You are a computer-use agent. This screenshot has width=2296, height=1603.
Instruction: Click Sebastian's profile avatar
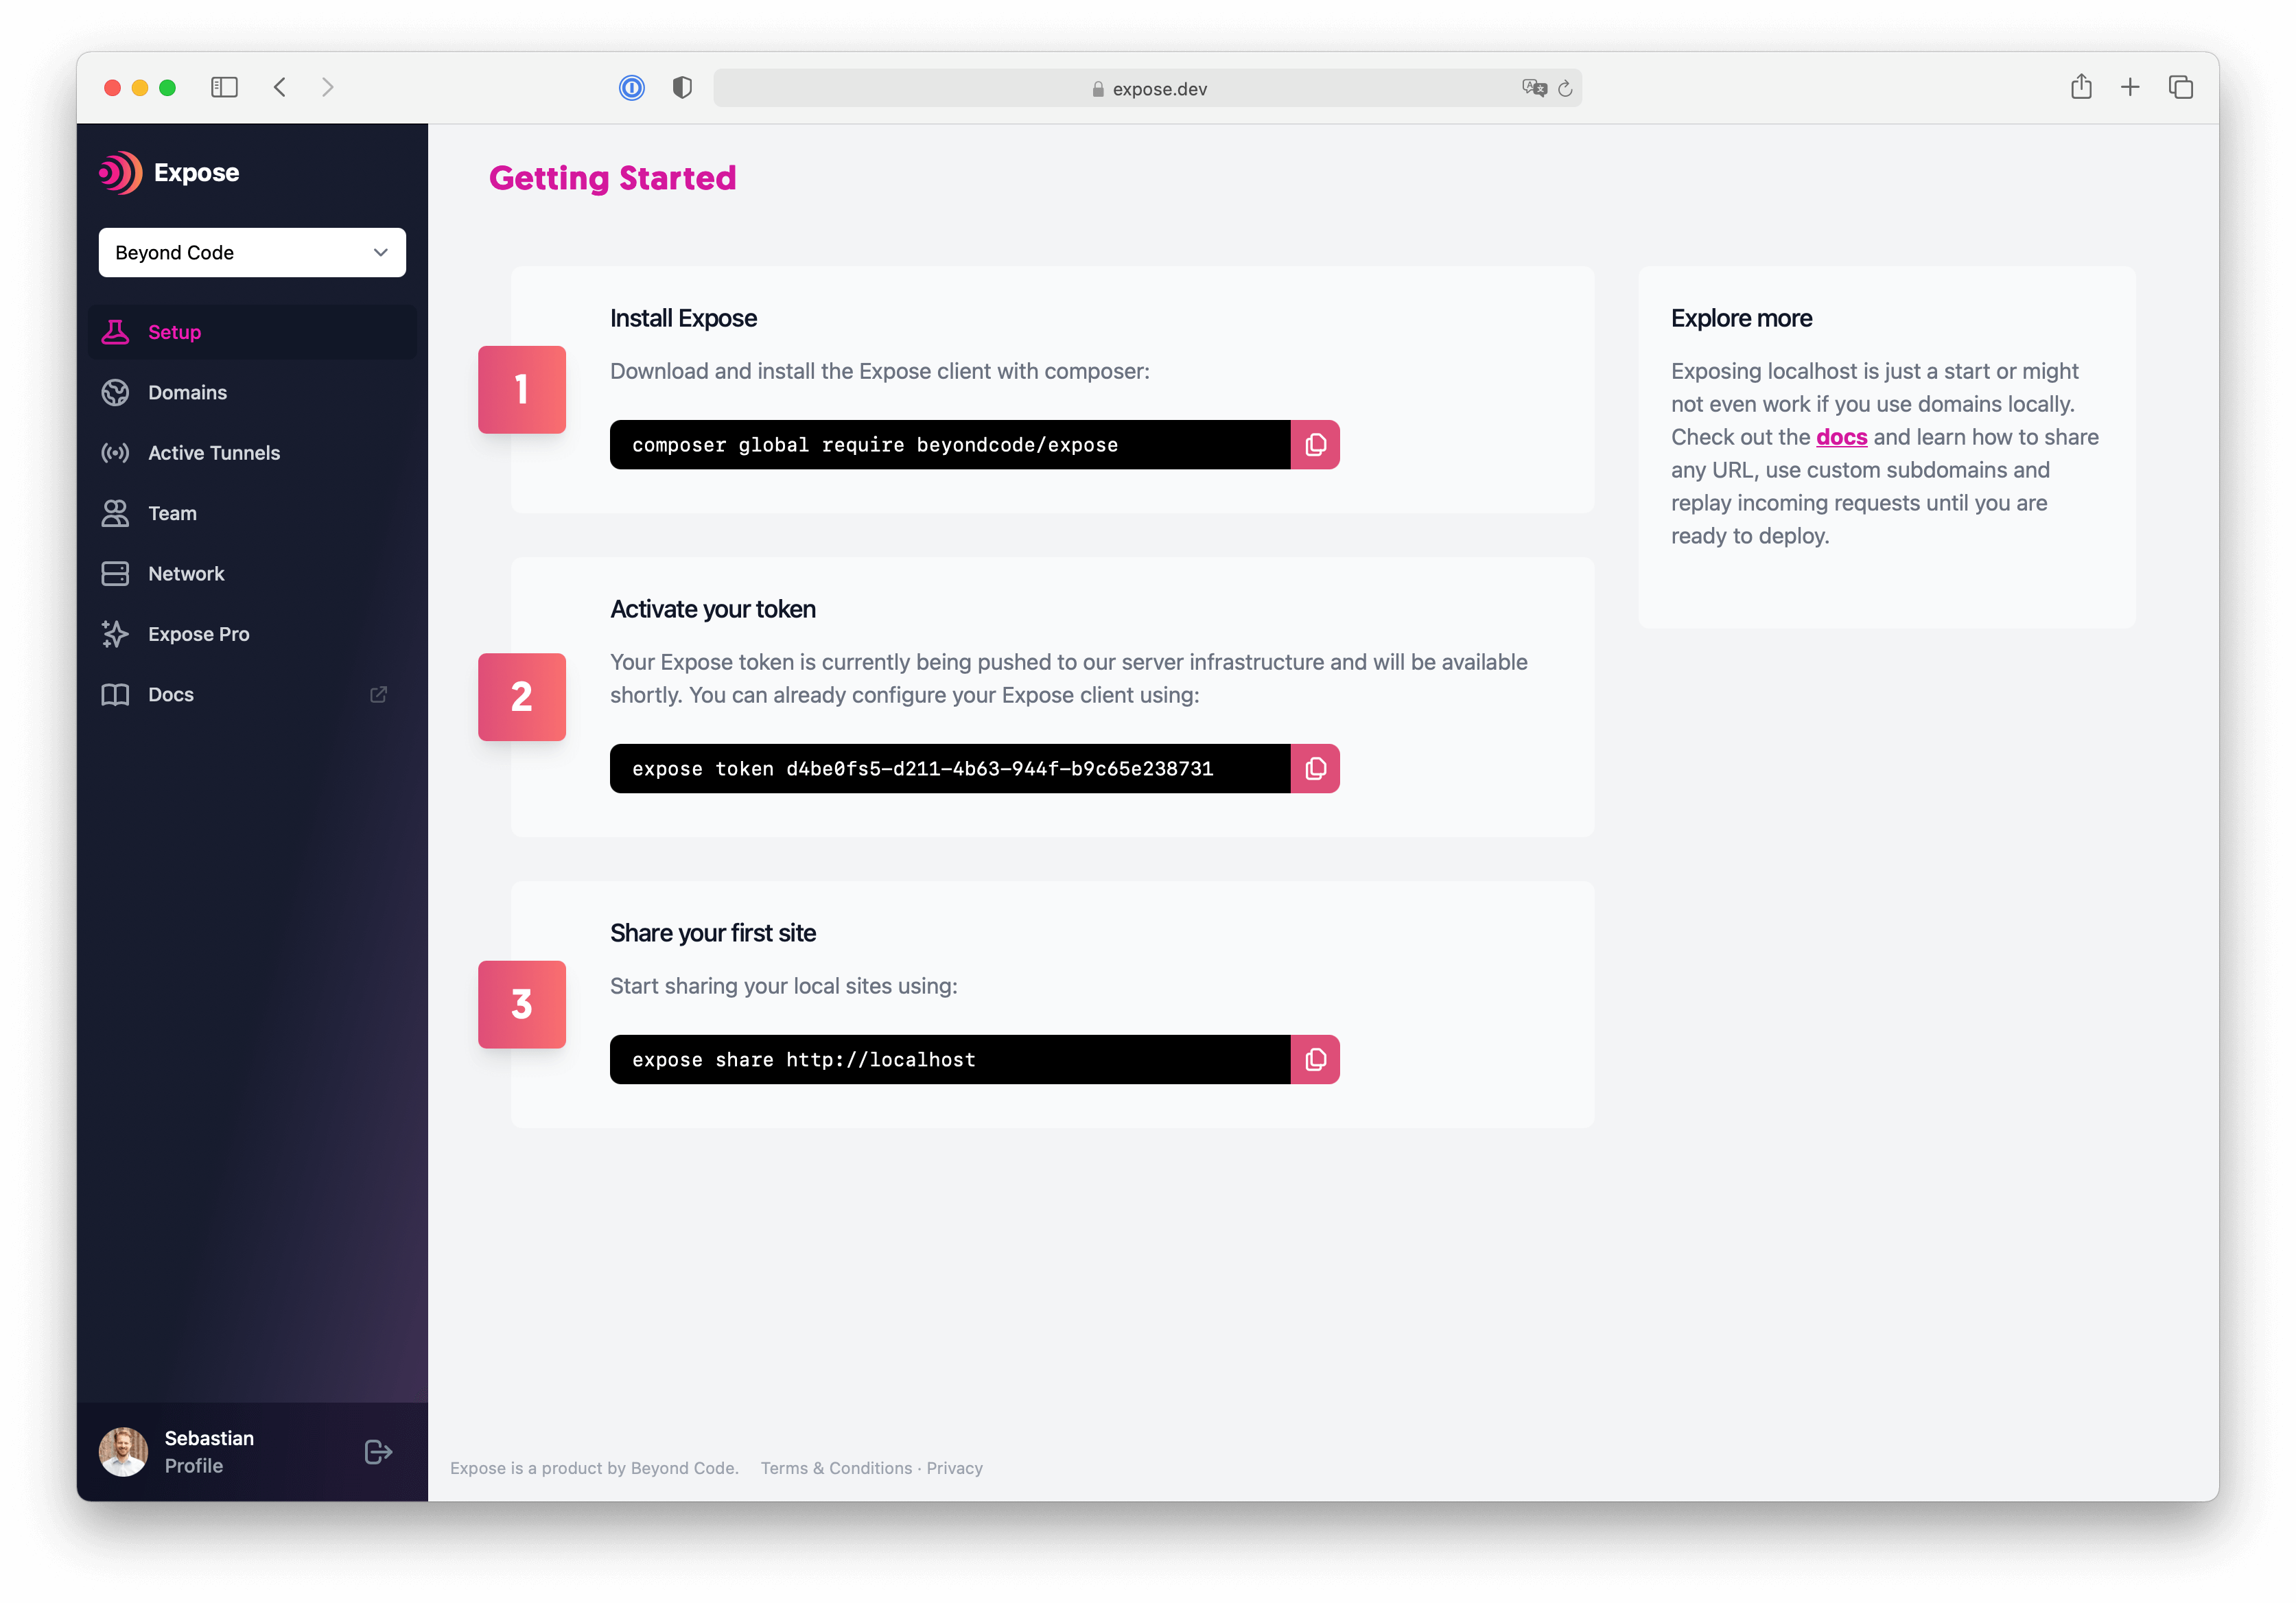point(123,1452)
